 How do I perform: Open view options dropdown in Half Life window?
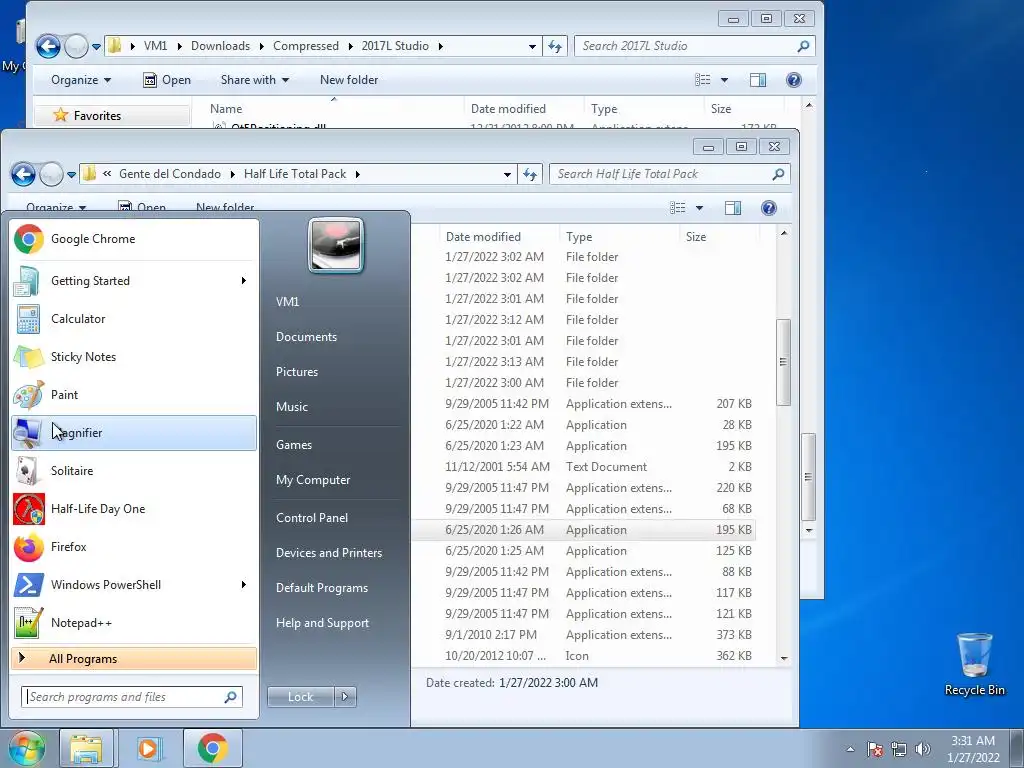click(x=699, y=208)
